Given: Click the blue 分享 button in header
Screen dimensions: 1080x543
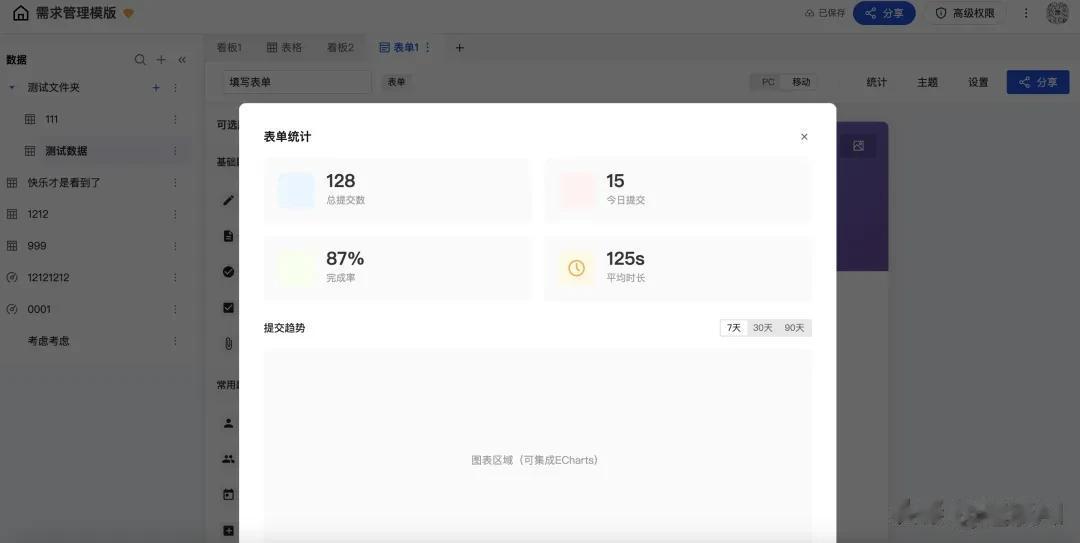Looking at the screenshot, I should 884,13.
